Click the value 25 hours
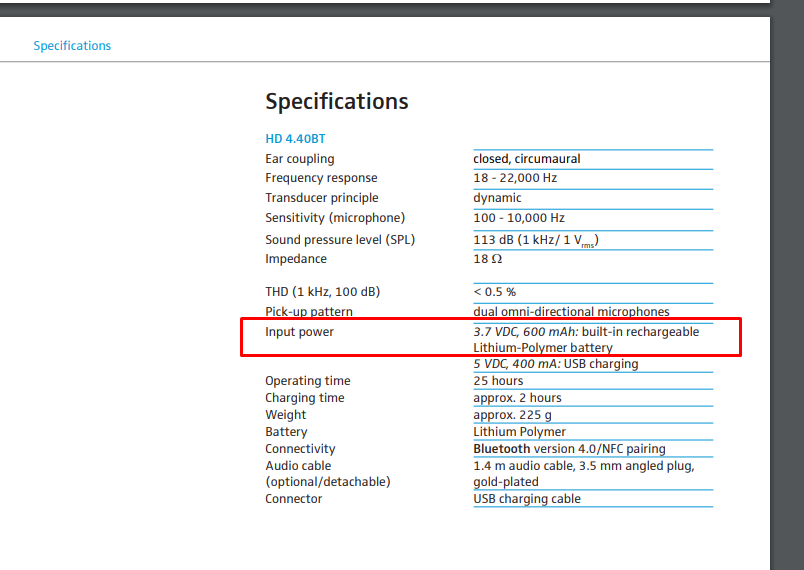The width and height of the screenshot is (804, 570). tap(498, 381)
